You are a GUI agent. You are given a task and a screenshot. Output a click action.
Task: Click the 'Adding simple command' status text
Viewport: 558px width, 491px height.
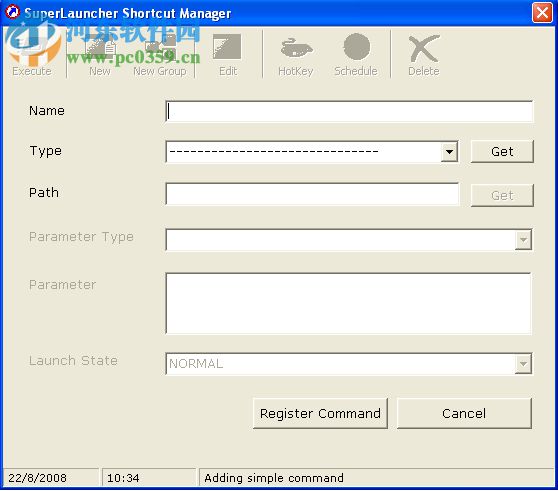point(274,478)
